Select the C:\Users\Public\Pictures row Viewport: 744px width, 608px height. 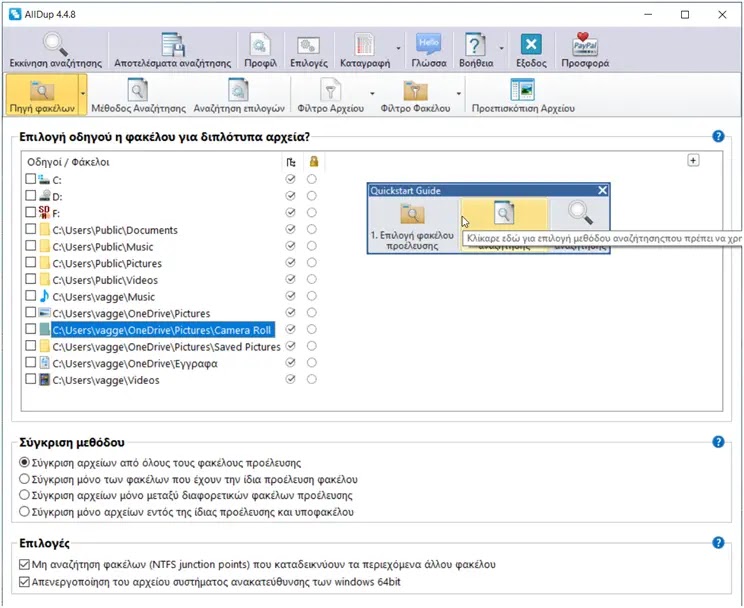pyautogui.click(x=107, y=263)
